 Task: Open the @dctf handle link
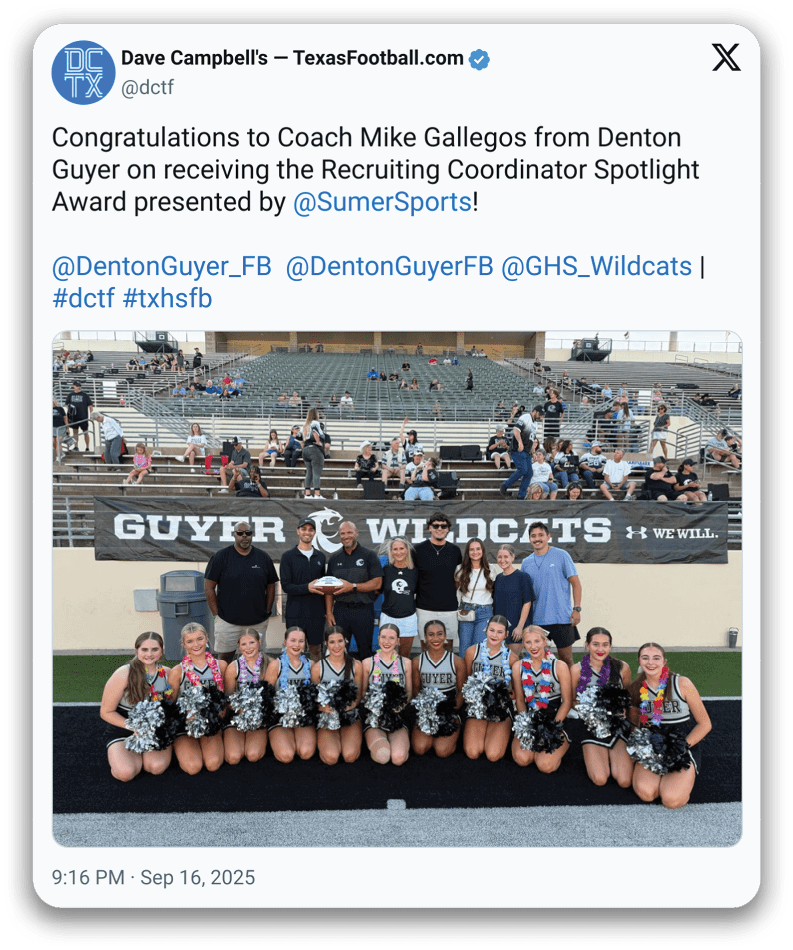(x=147, y=87)
